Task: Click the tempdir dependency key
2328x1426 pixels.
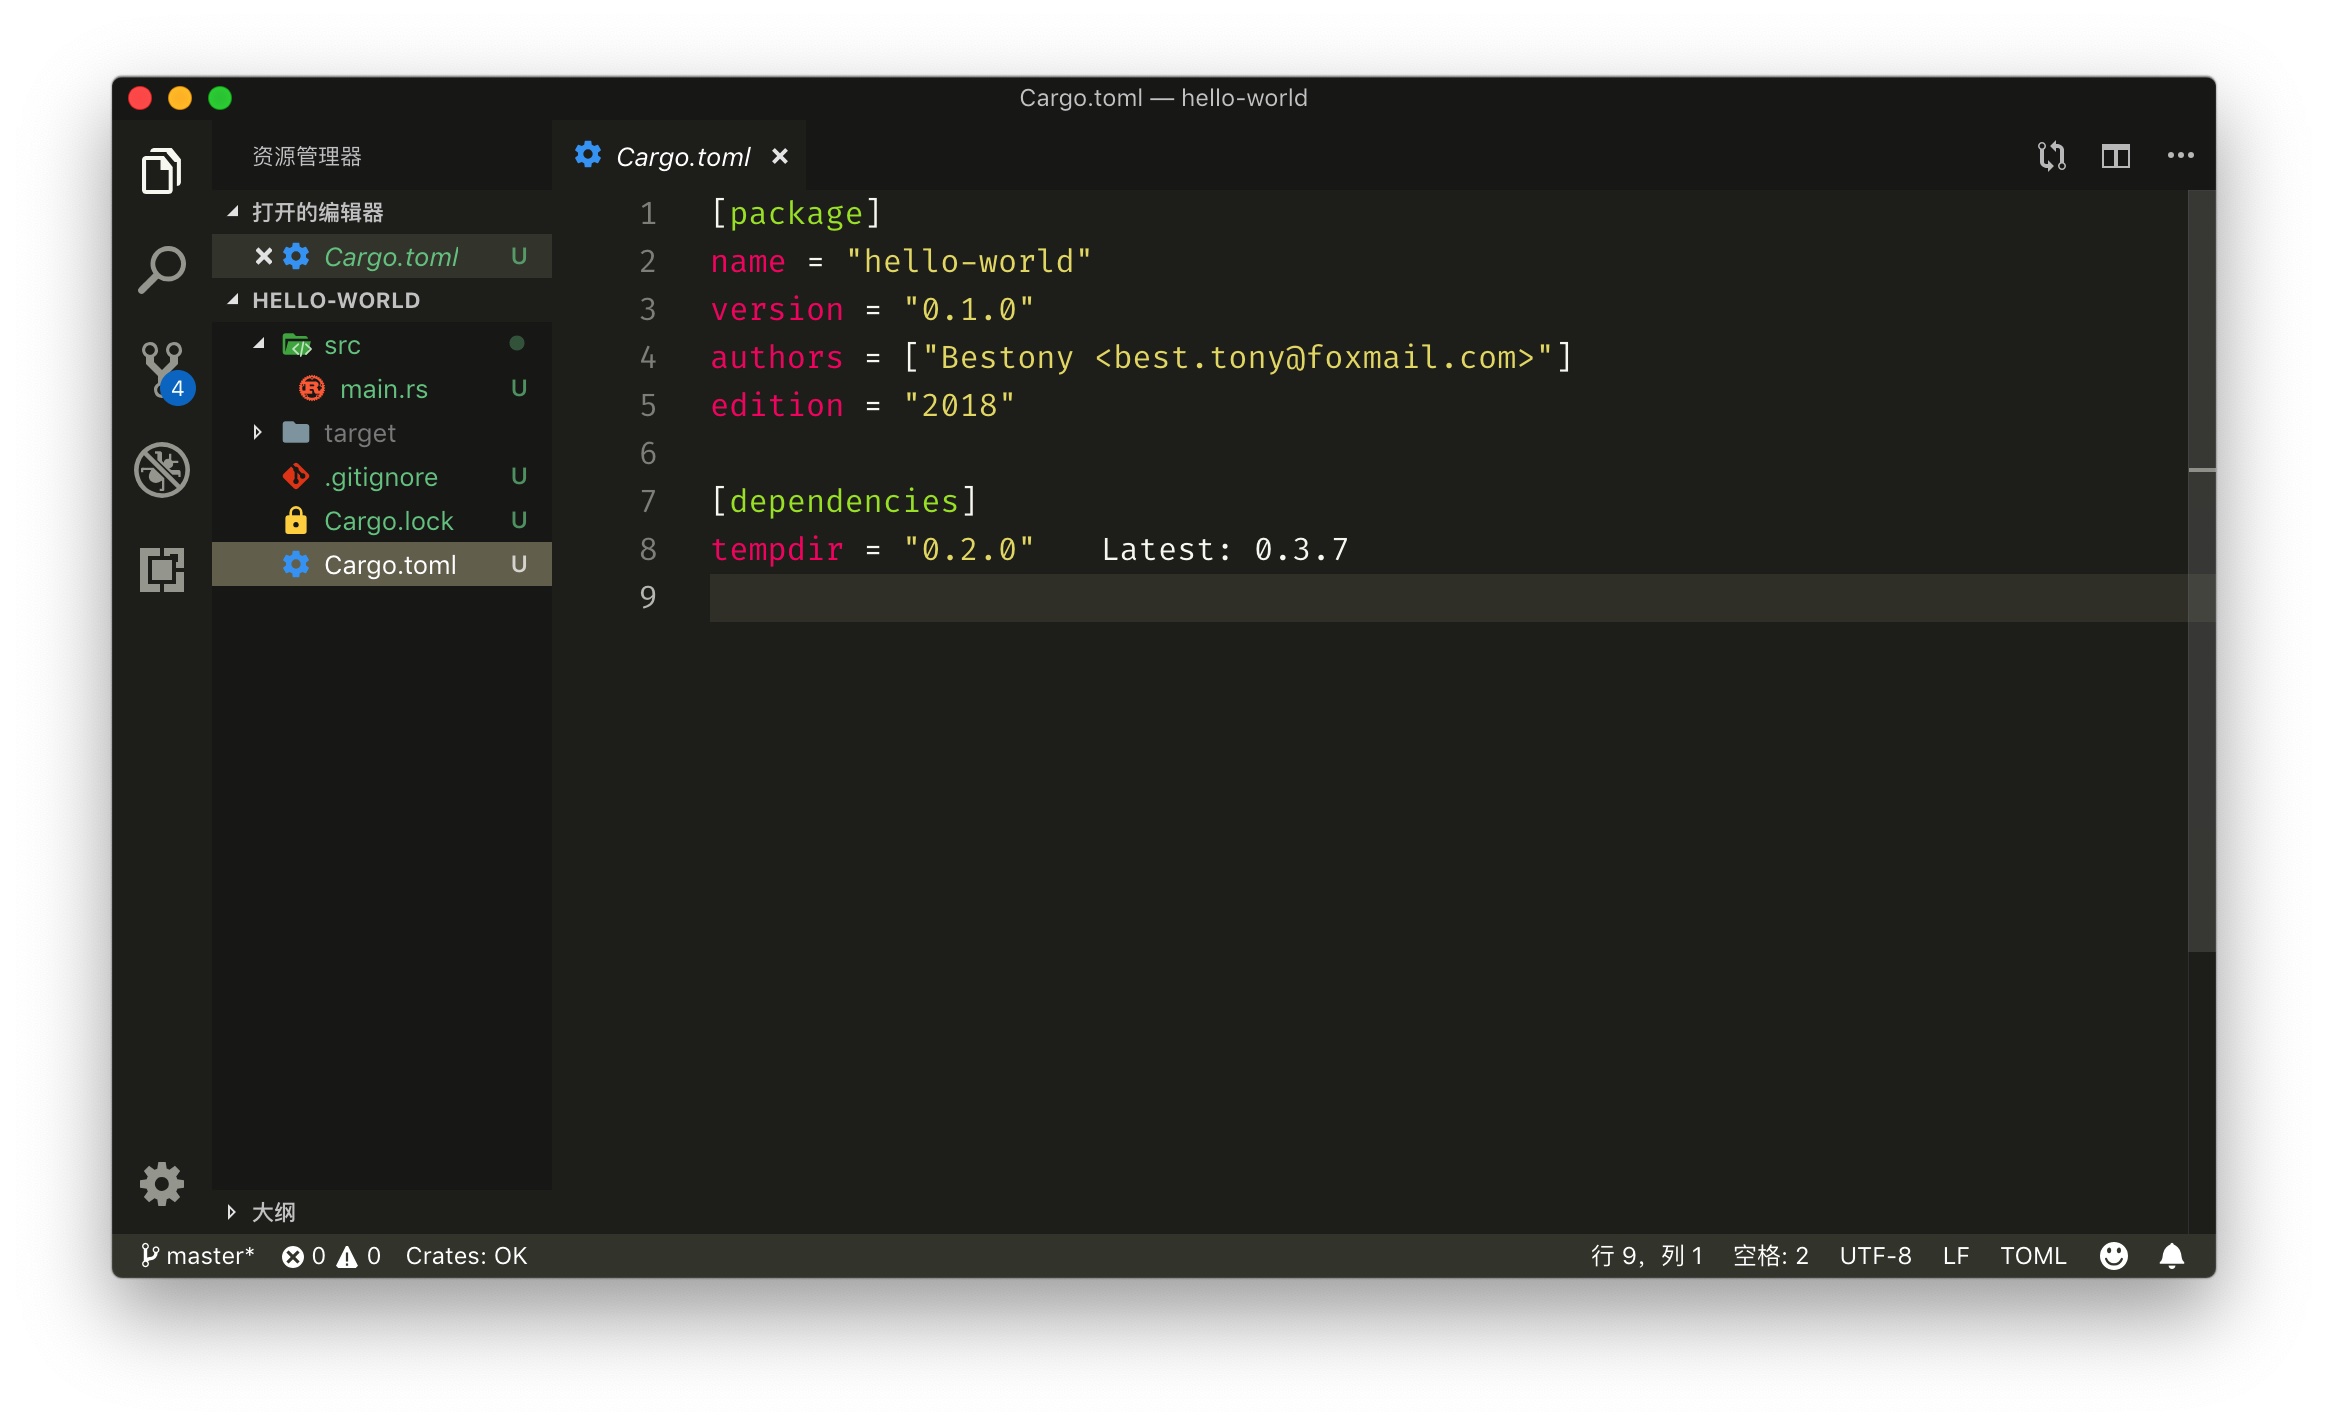Action: point(777,549)
